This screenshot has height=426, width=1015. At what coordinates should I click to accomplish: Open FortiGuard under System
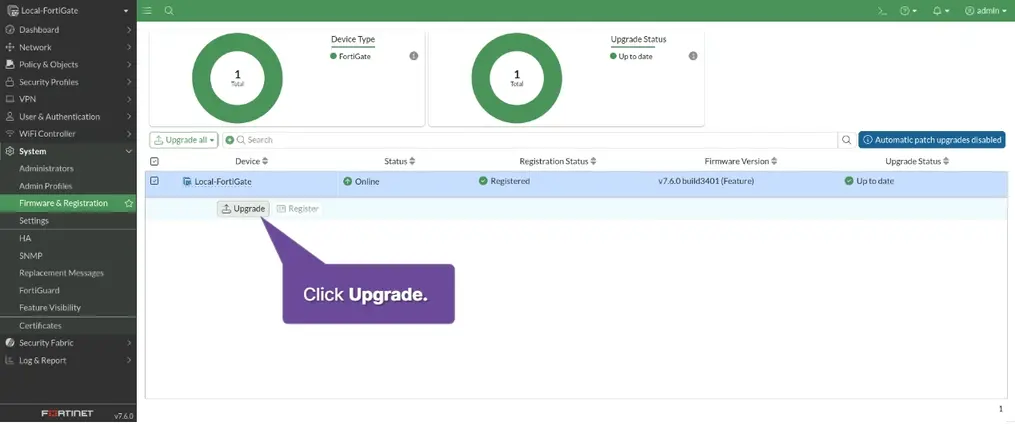[39, 291]
